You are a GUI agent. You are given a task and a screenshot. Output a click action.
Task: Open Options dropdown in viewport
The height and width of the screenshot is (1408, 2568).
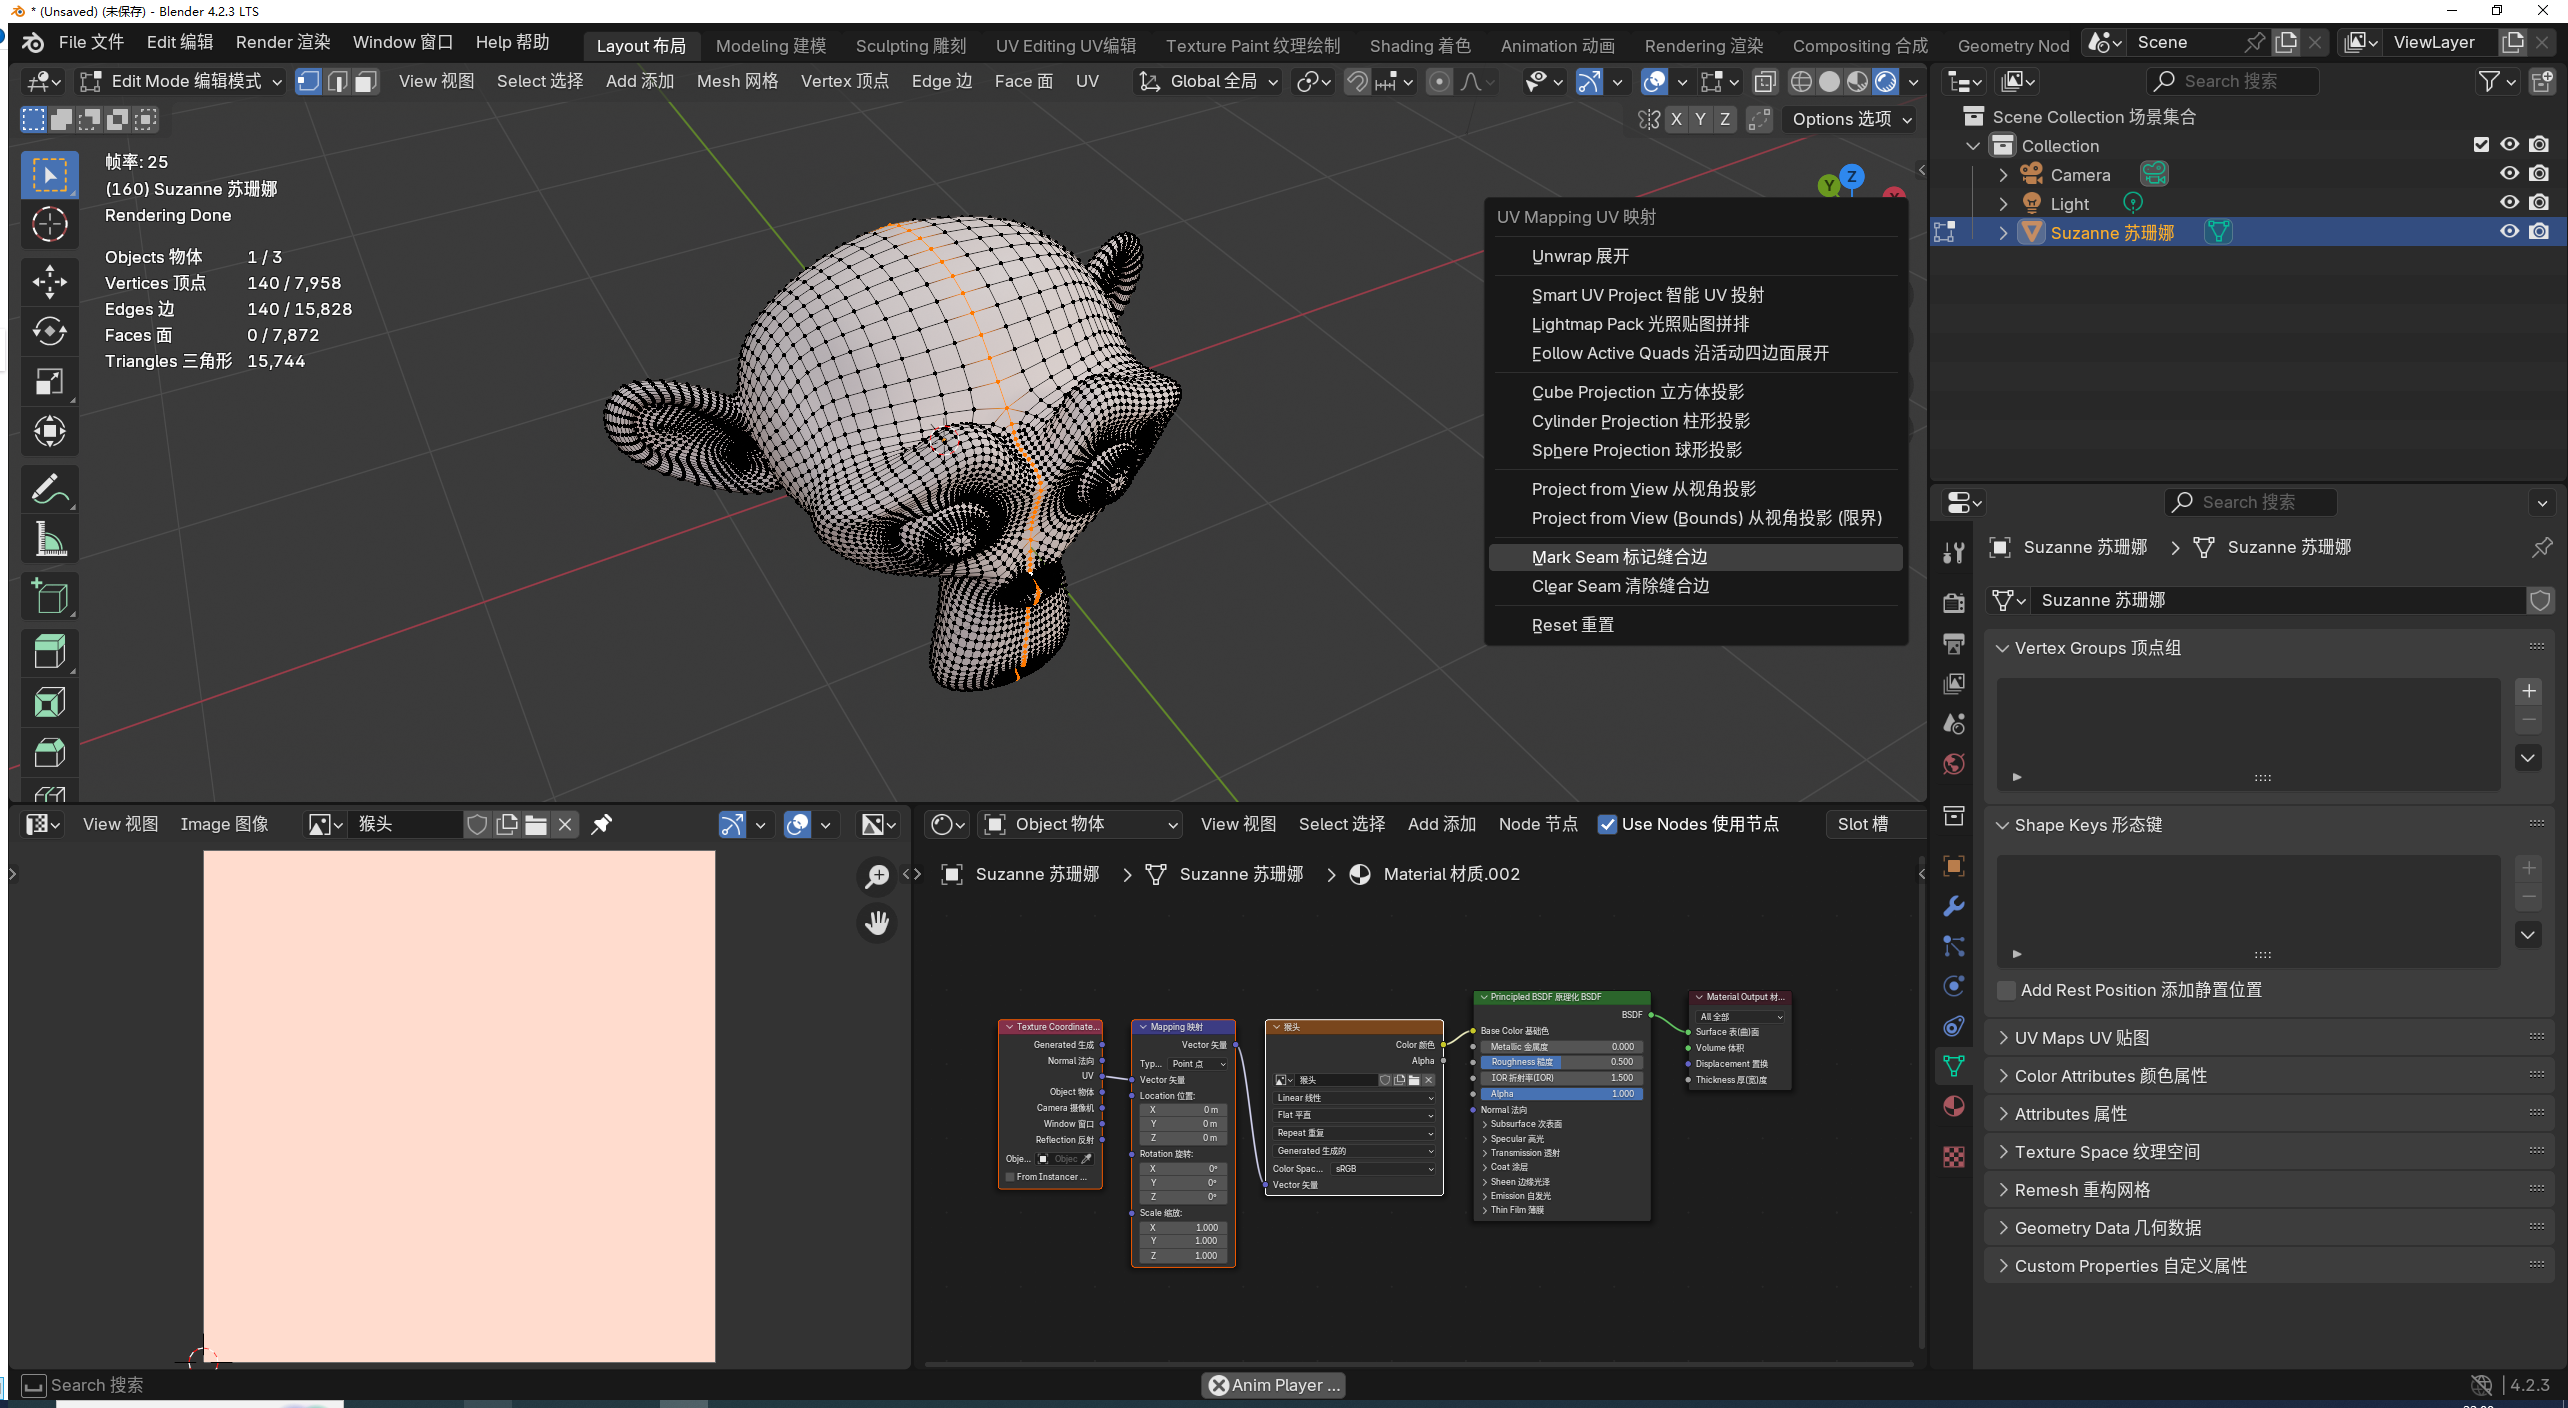click(1851, 119)
